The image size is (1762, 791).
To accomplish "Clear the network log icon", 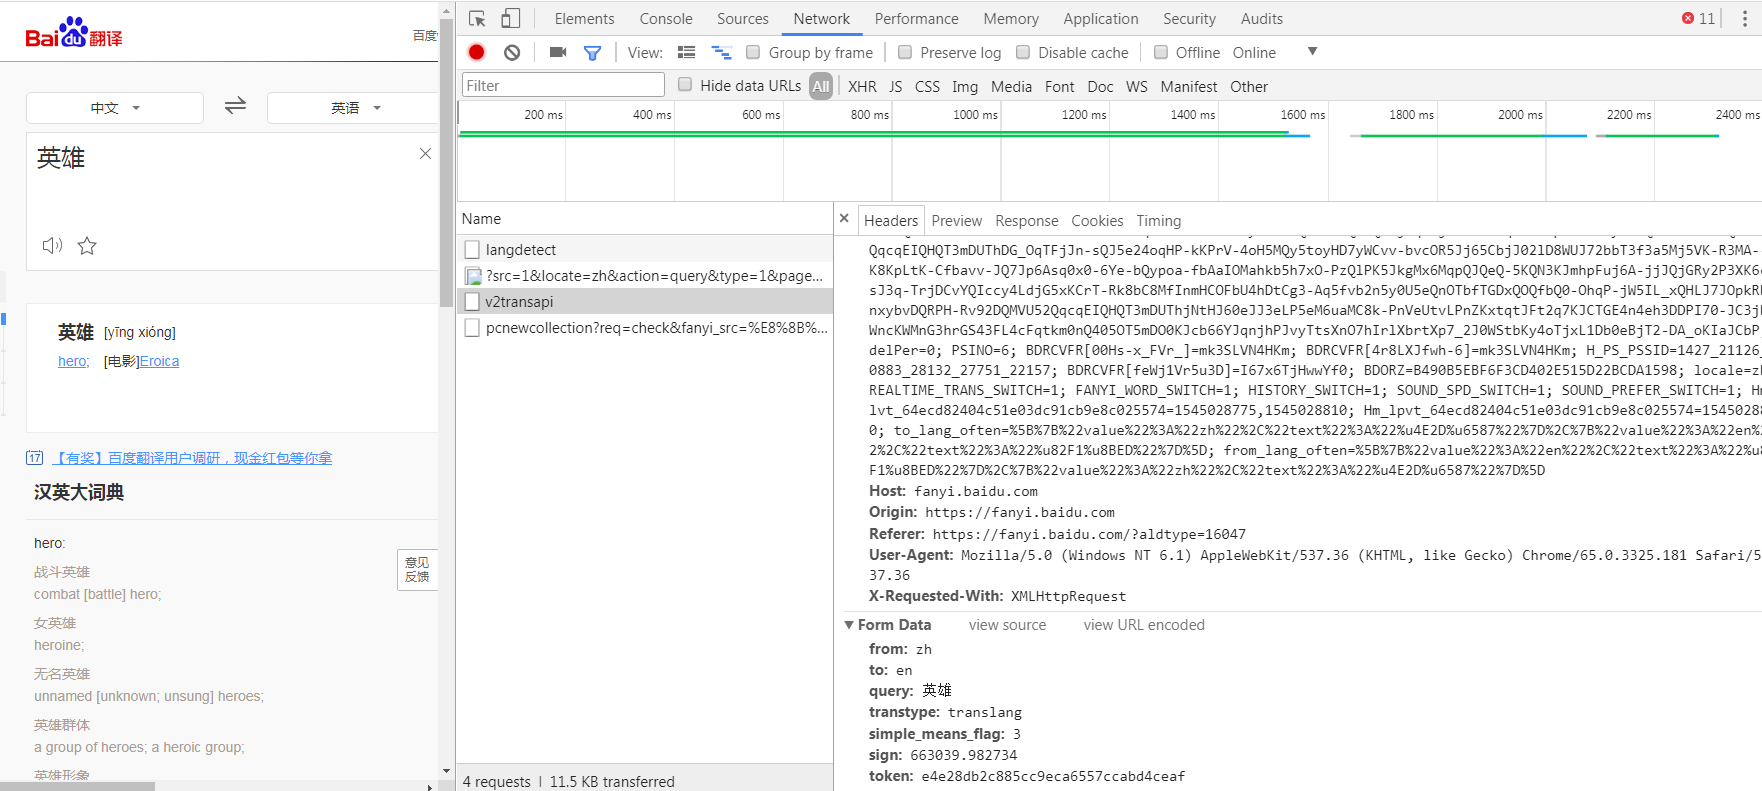I will 512,52.
